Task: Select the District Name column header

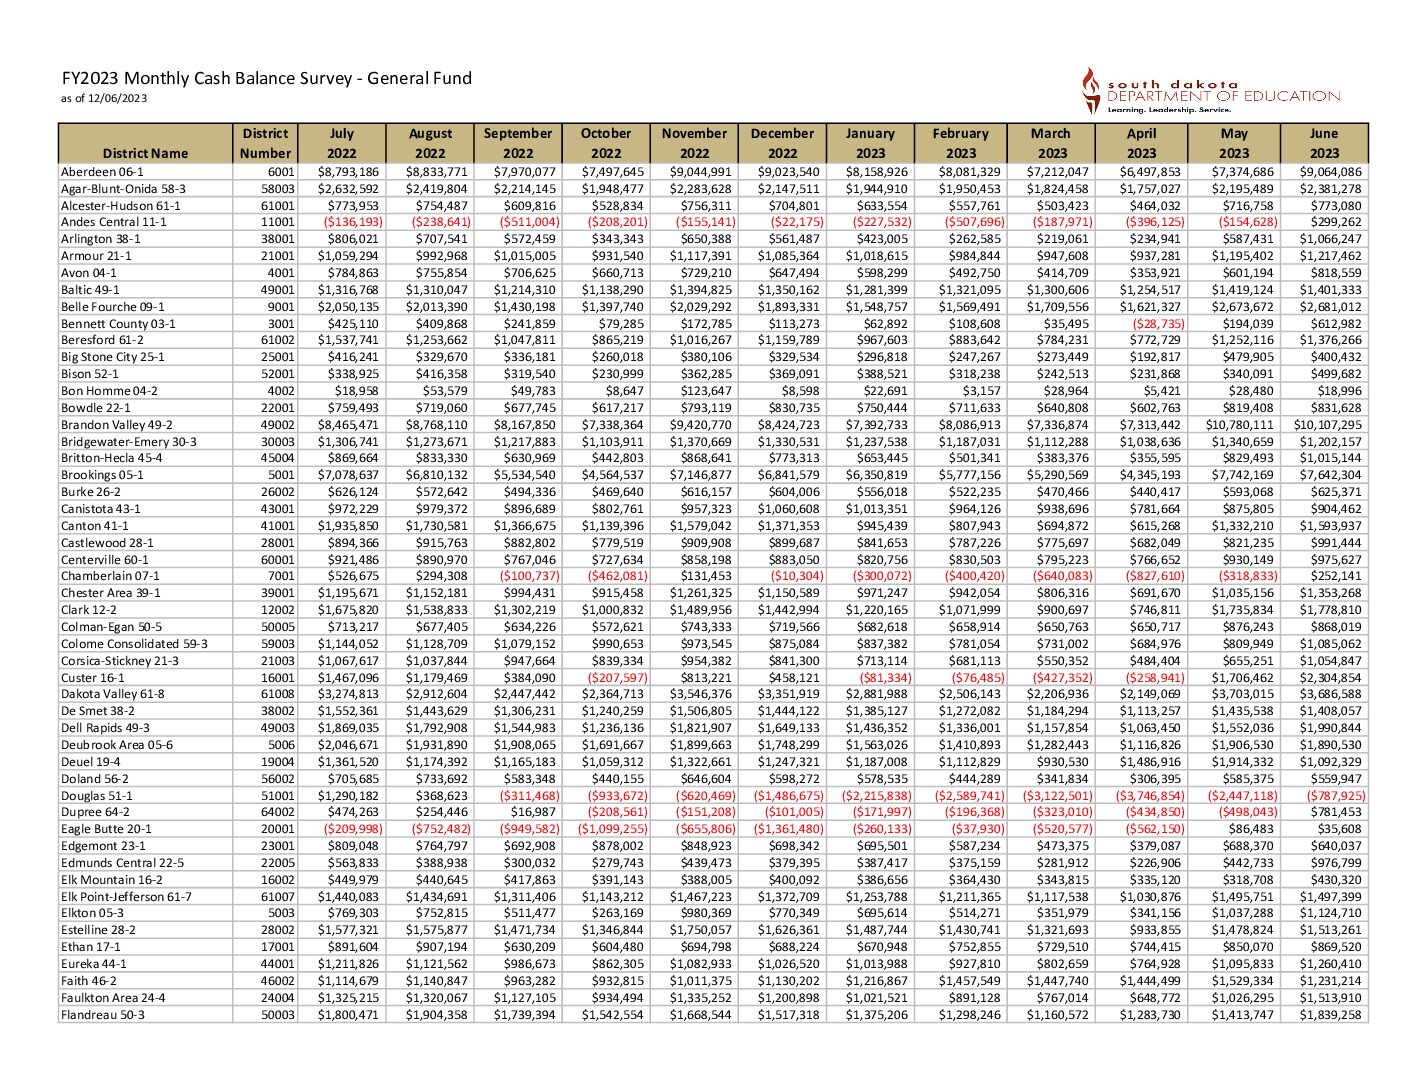Action: pyautogui.click(x=145, y=153)
